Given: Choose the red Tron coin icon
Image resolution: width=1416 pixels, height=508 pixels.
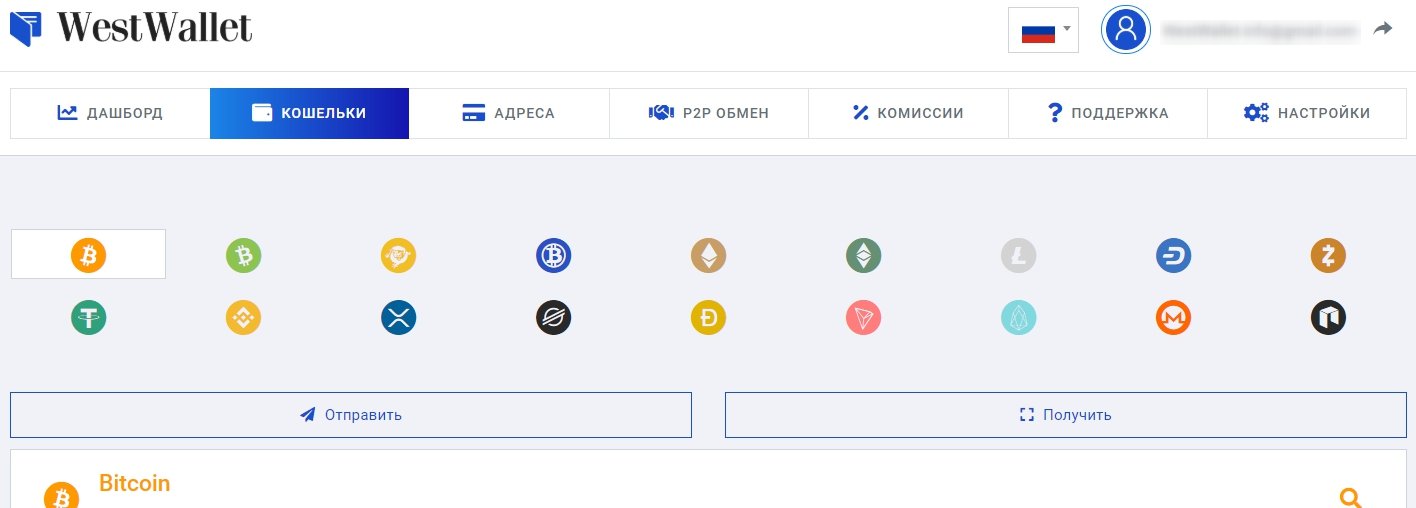Looking at the screenshot, I should [863, 318].
